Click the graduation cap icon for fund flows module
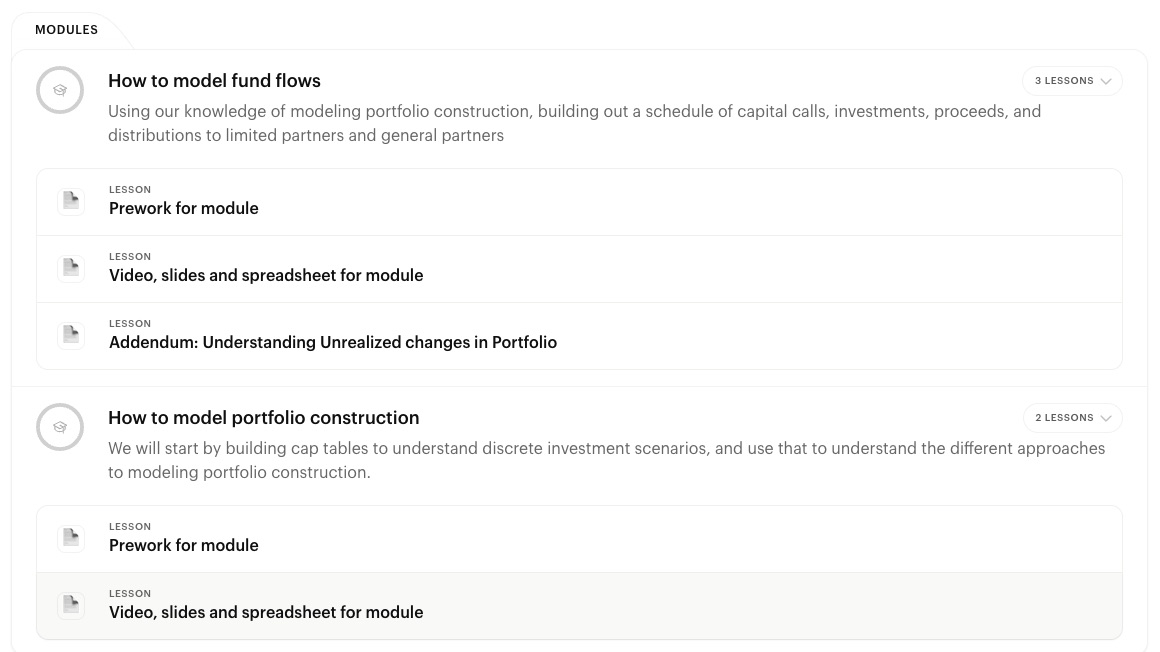This screenshot has height=652, width=1160. pyautogui.click(x=60, y=90)
